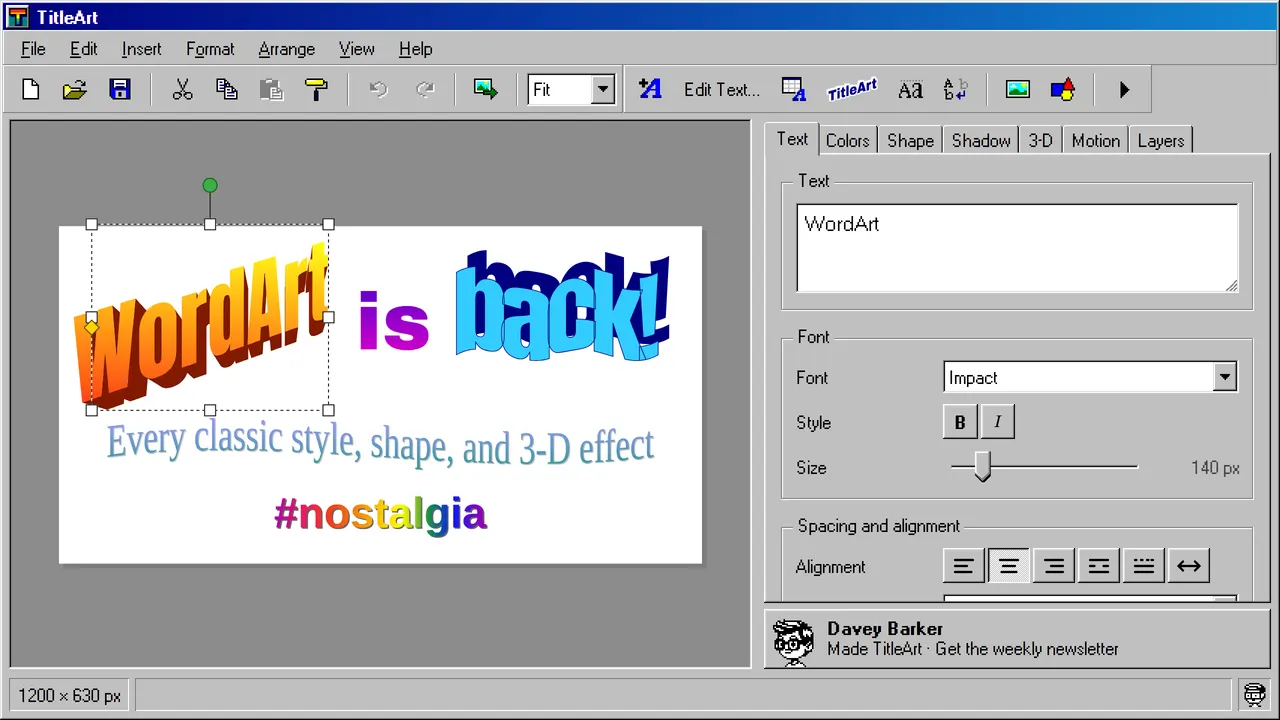Click the black play arrow icon
This screenshot has width=1280, height=720.
click(1124, 90)
